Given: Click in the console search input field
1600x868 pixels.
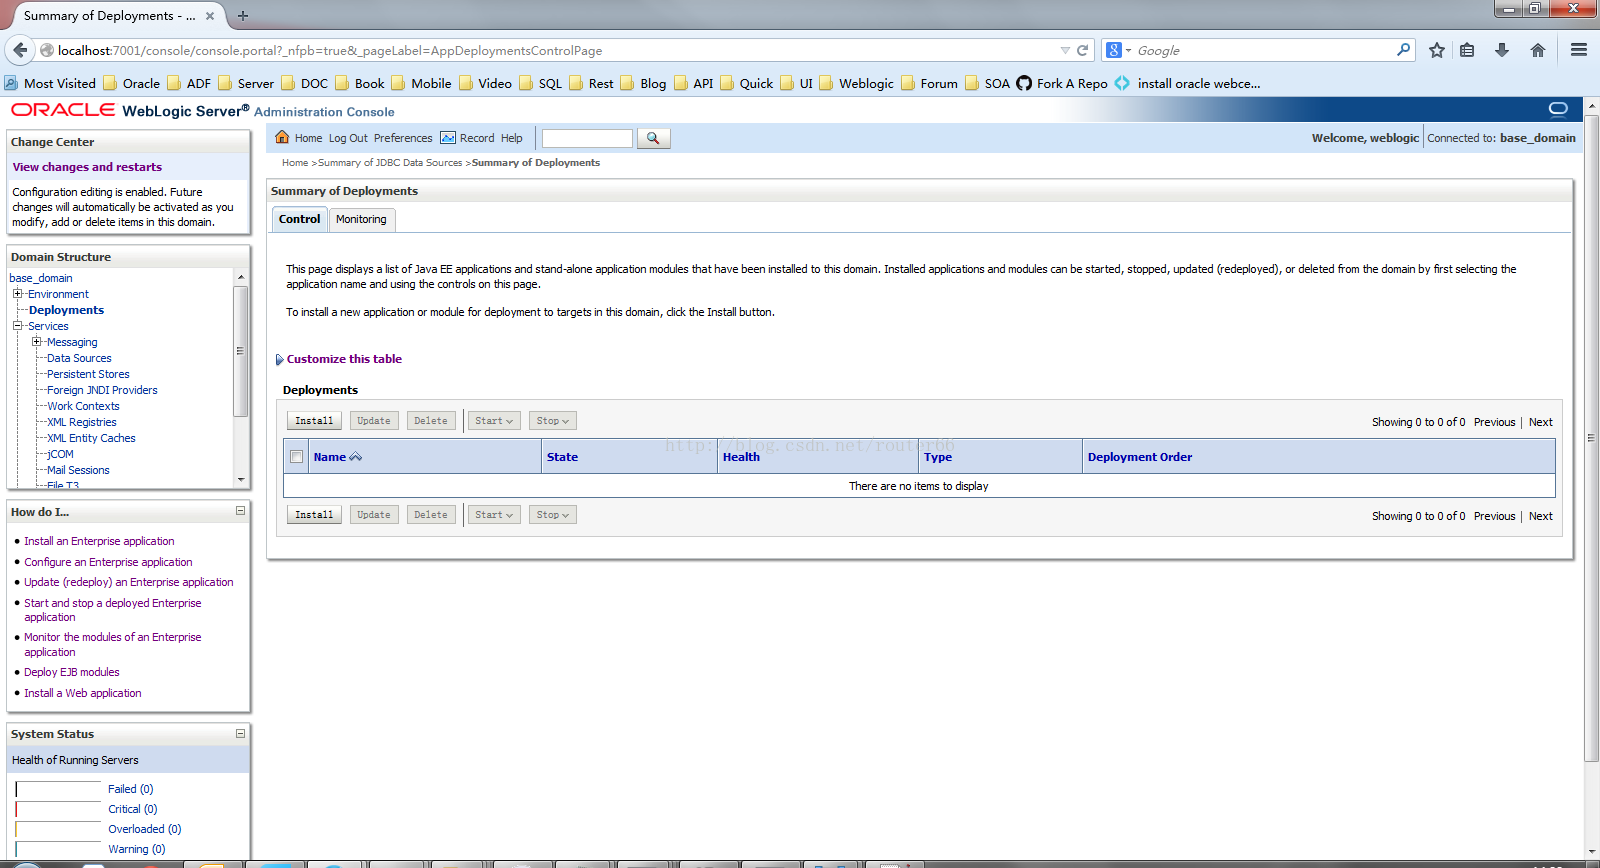Looking at the screenshot, I should [587, 138].
